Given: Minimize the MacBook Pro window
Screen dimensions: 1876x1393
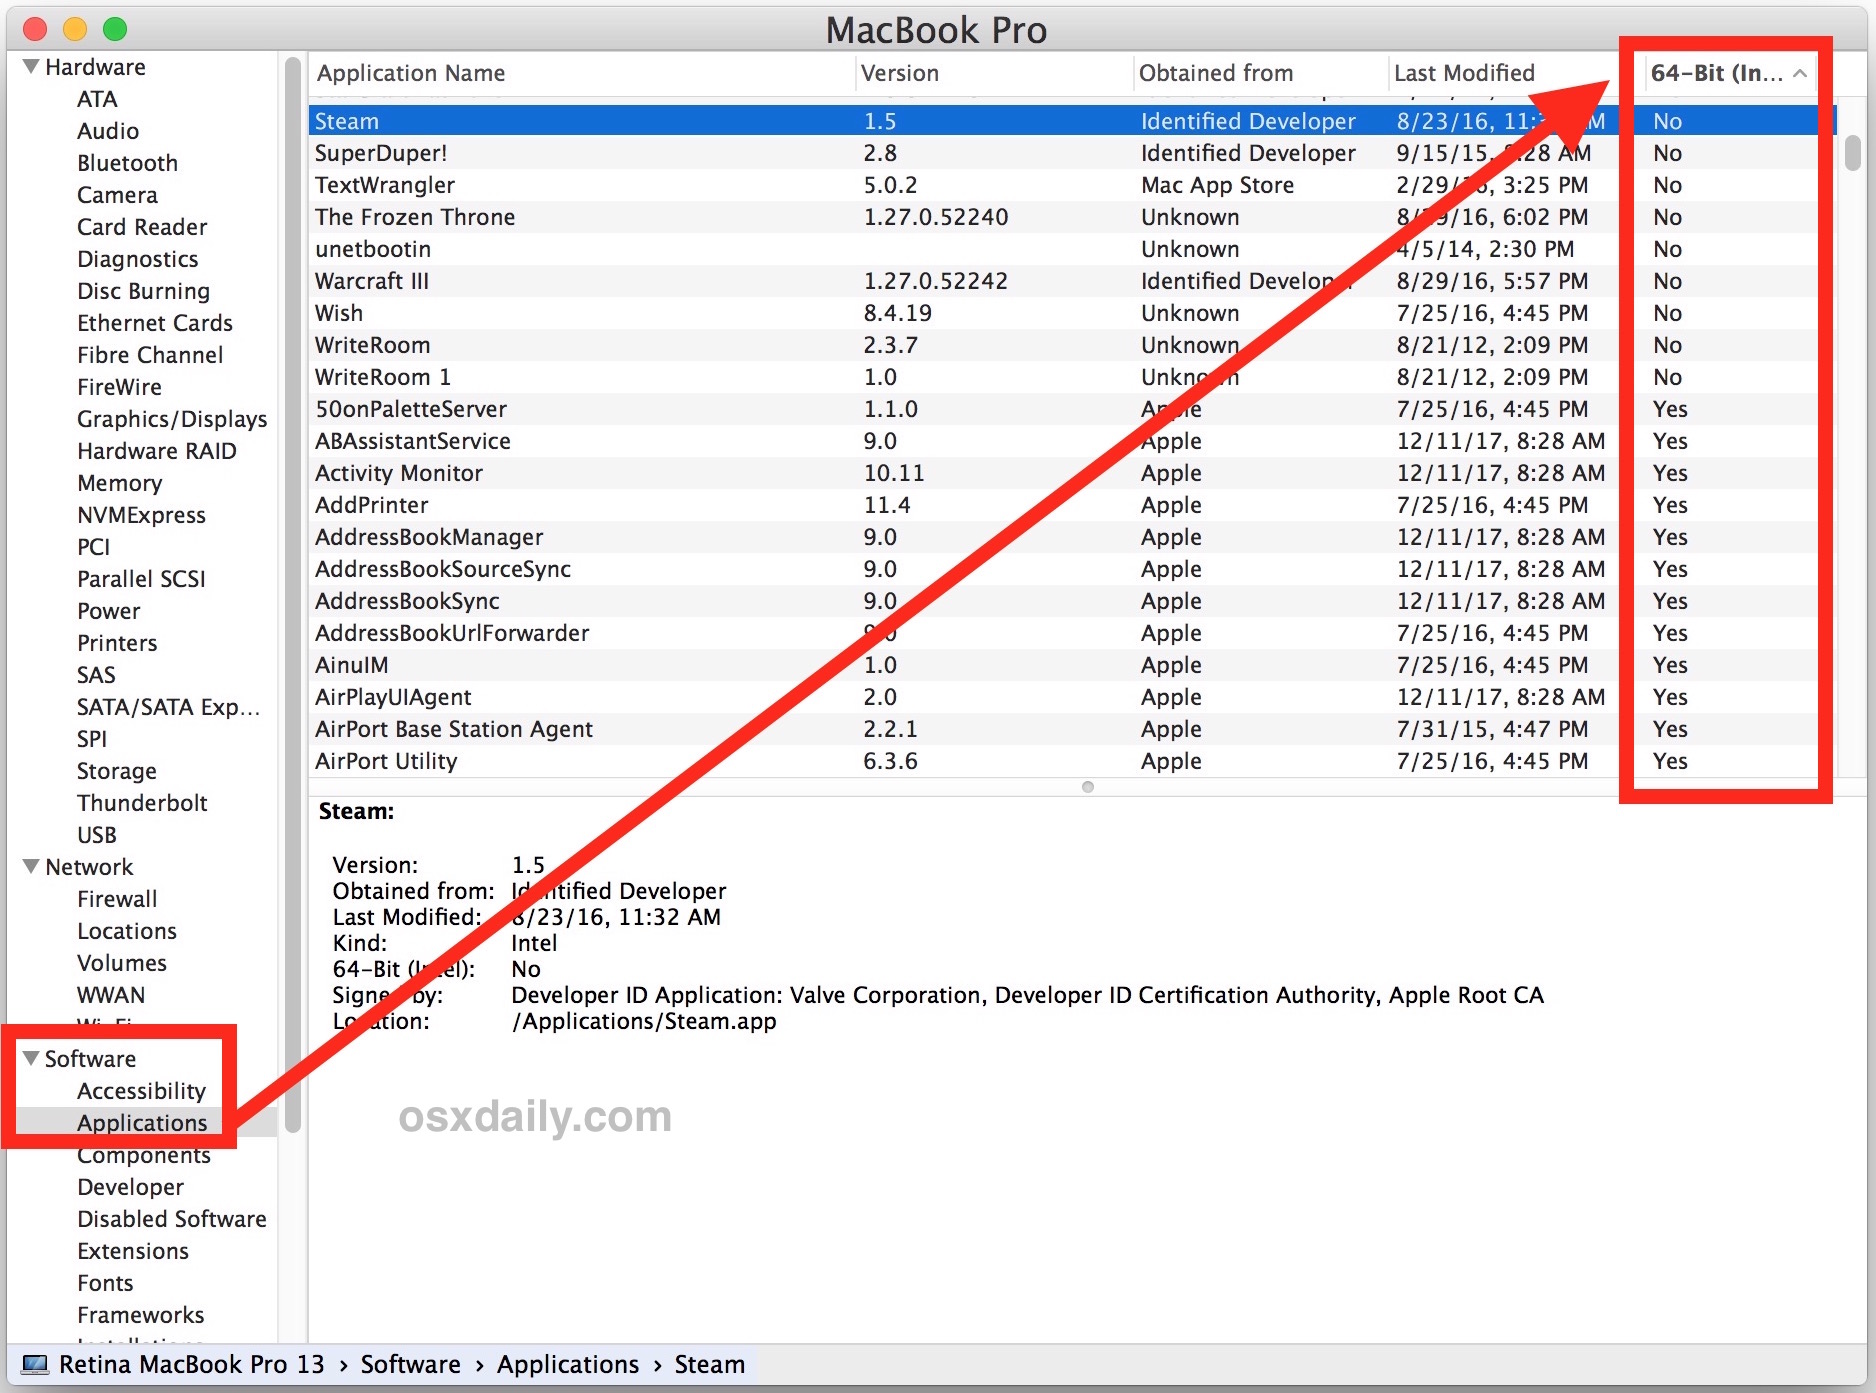Looking at the screenshot, I should point(75,29).
